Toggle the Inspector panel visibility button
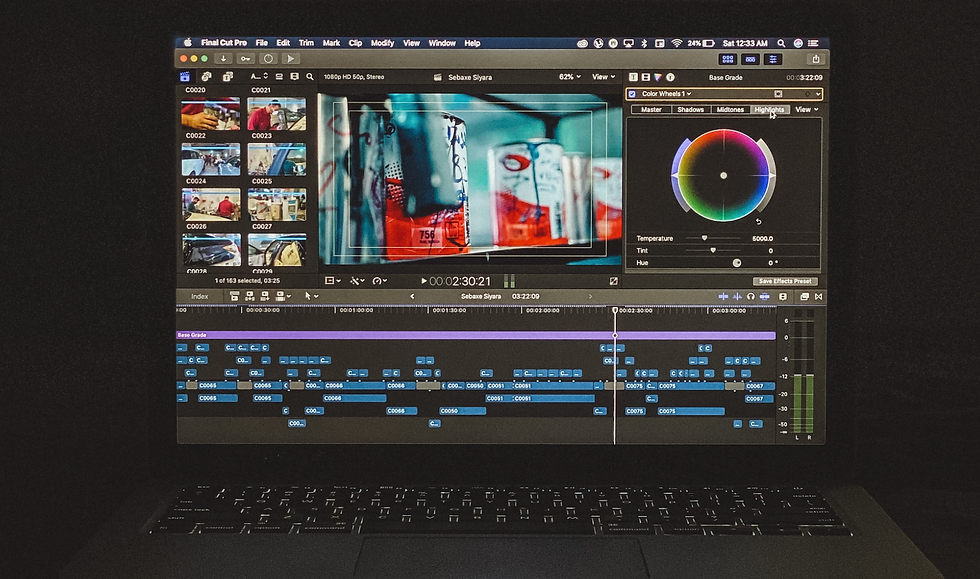The image size is (980, 579). tap(773, 59)
